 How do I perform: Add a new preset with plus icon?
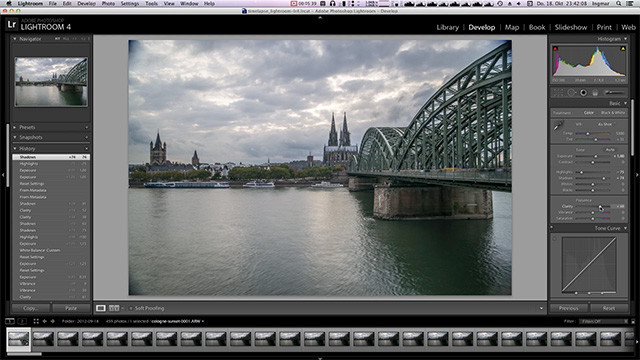[87, 127]
